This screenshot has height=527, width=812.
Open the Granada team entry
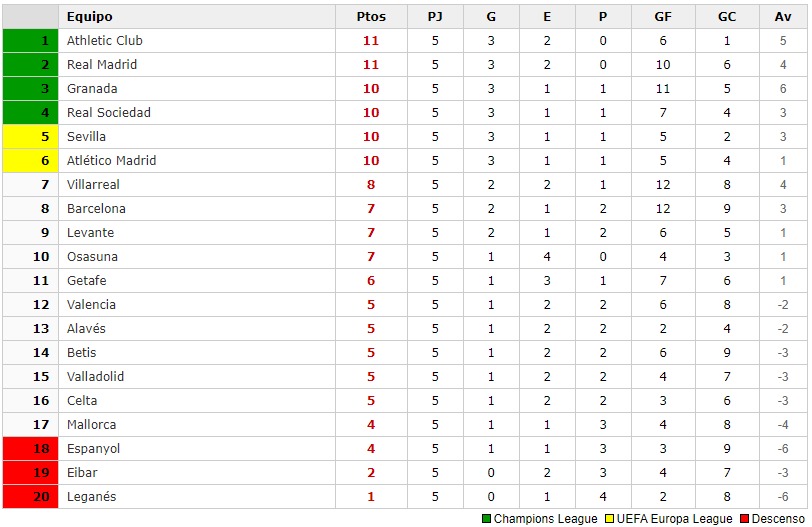92,89
